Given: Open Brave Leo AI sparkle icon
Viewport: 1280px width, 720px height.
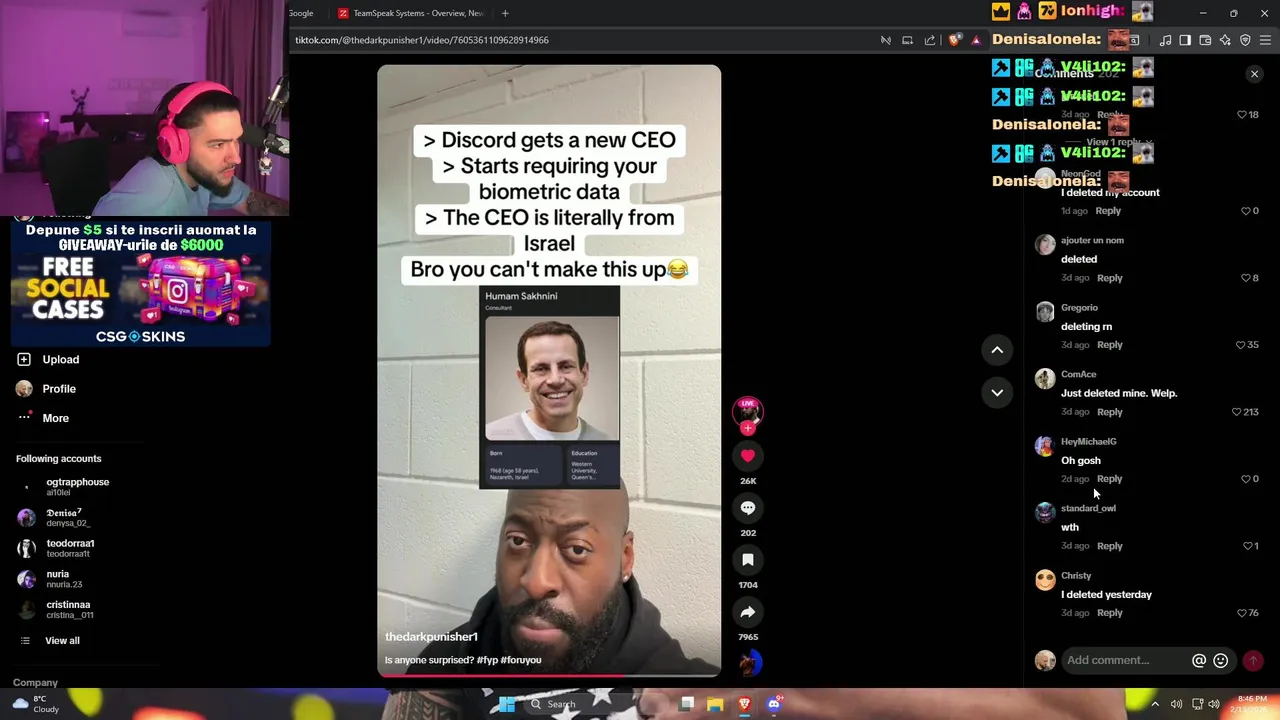Looking at the screenshot, I should click(1225, 40).
